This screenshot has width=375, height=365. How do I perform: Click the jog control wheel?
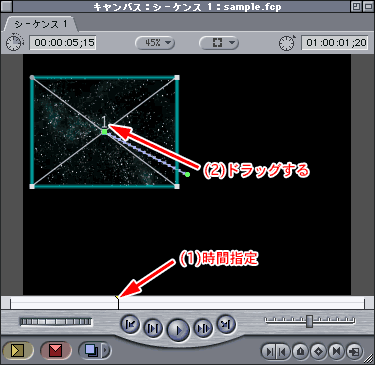56,322
